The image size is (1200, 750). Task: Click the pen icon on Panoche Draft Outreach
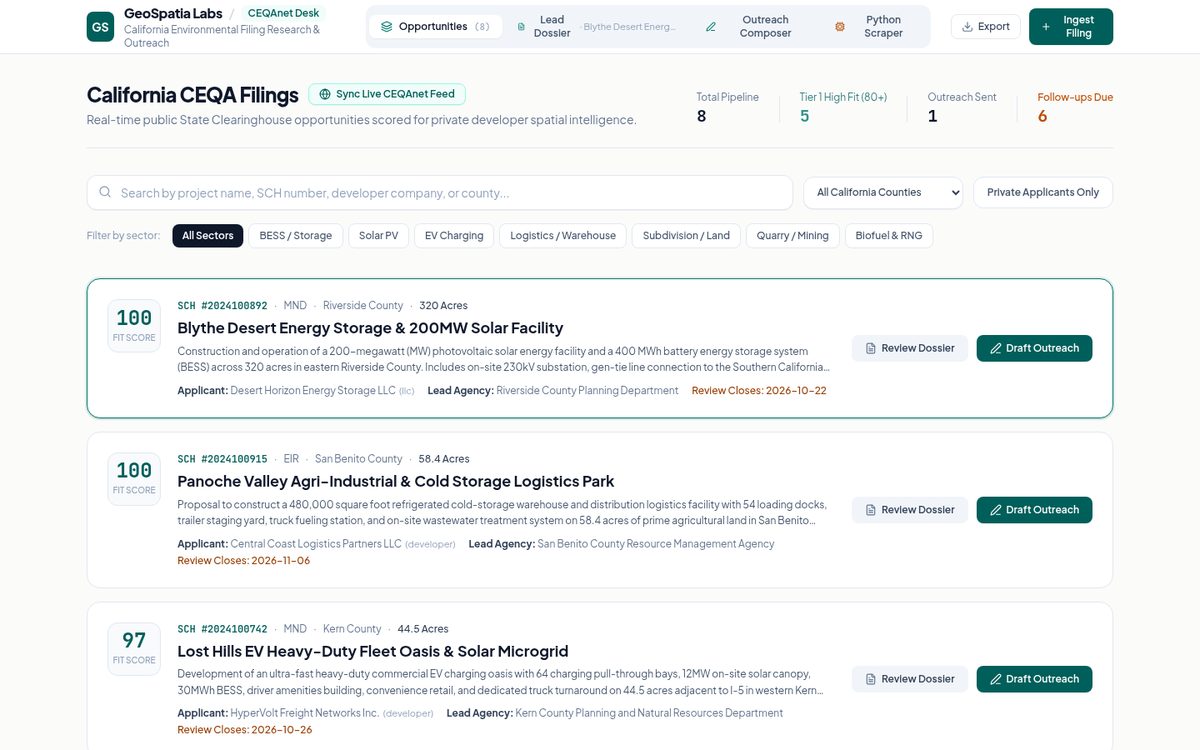996,510
